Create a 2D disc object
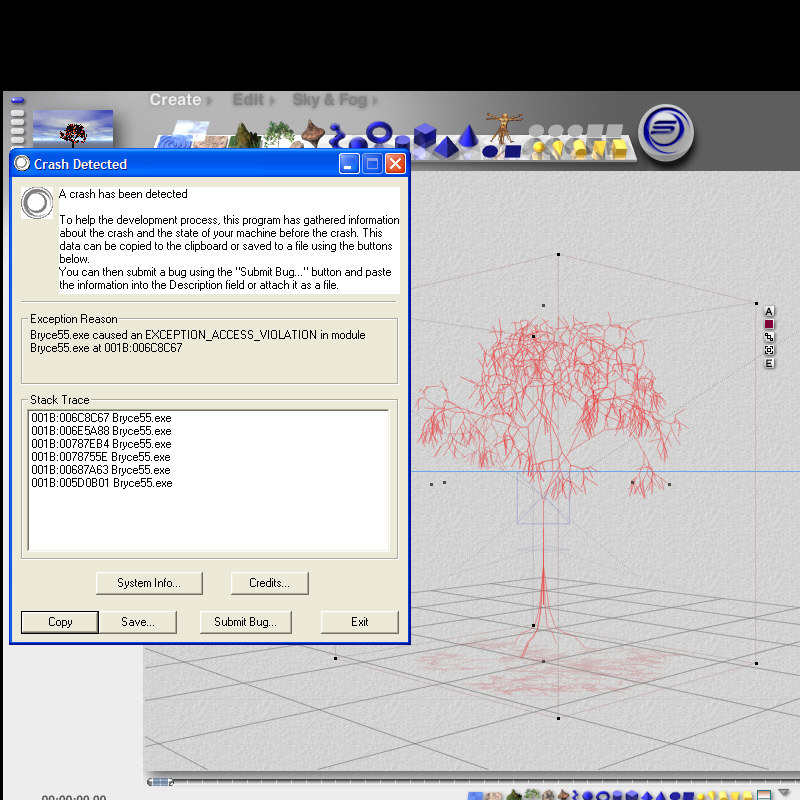The width and height of the screenshot is (800, 800). point(490,151)
